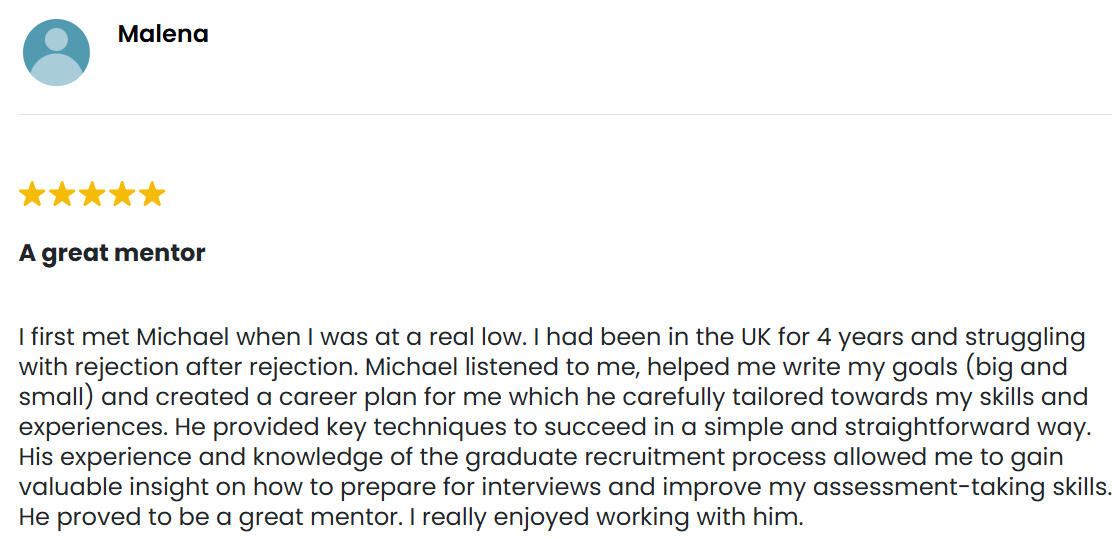Viewport: 1119px width, 539px height.
Task: Select the fourth rating star
Action: 122,194
